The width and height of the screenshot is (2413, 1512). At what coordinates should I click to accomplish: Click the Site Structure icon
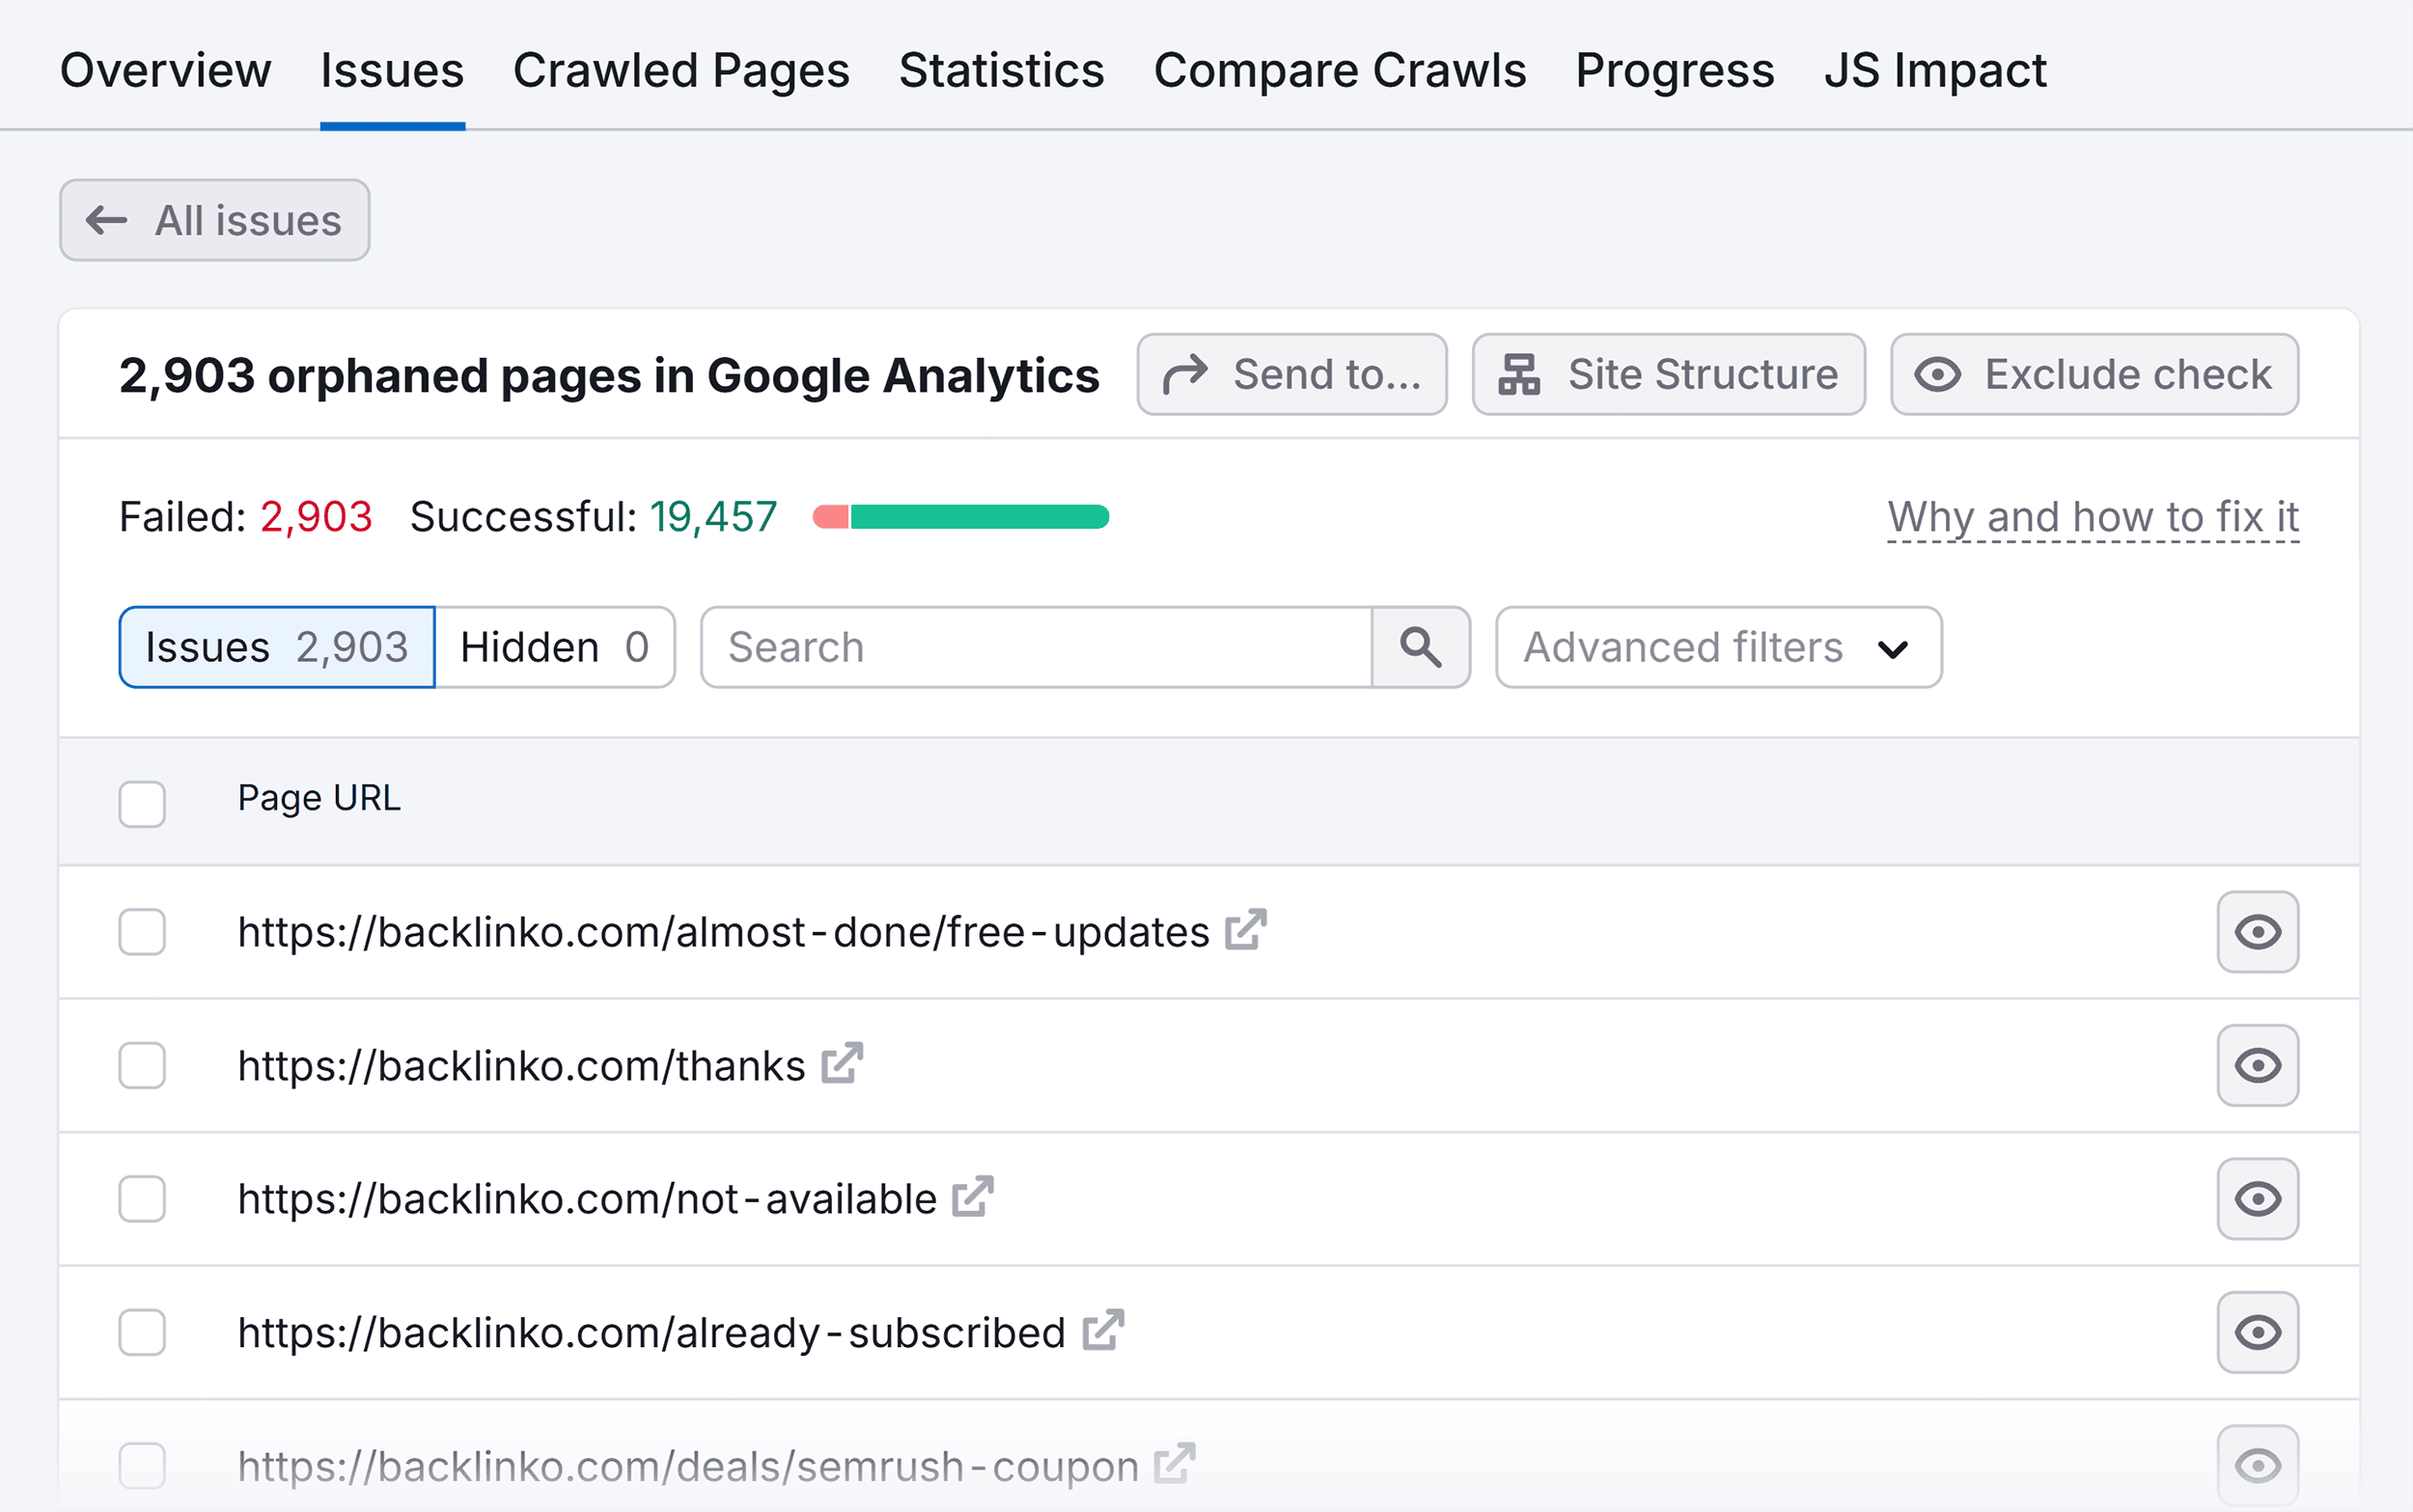[1521, 374]
